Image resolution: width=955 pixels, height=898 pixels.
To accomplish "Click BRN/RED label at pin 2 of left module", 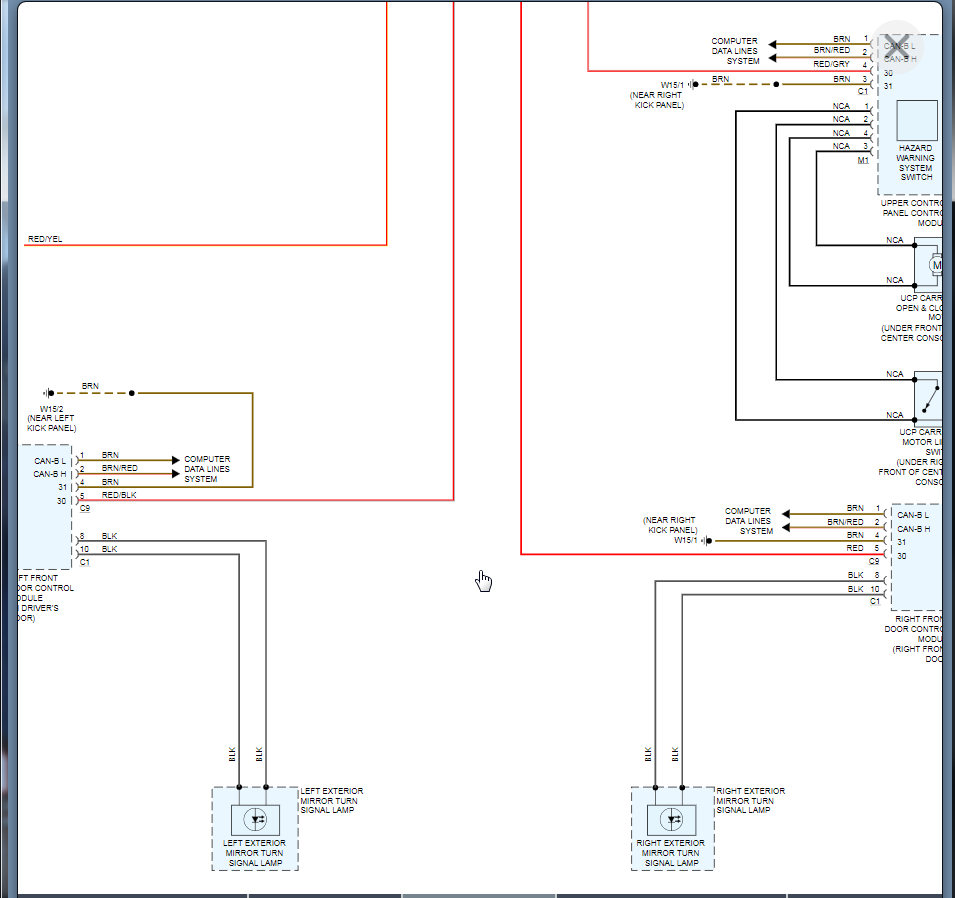I will coord(119,468).
